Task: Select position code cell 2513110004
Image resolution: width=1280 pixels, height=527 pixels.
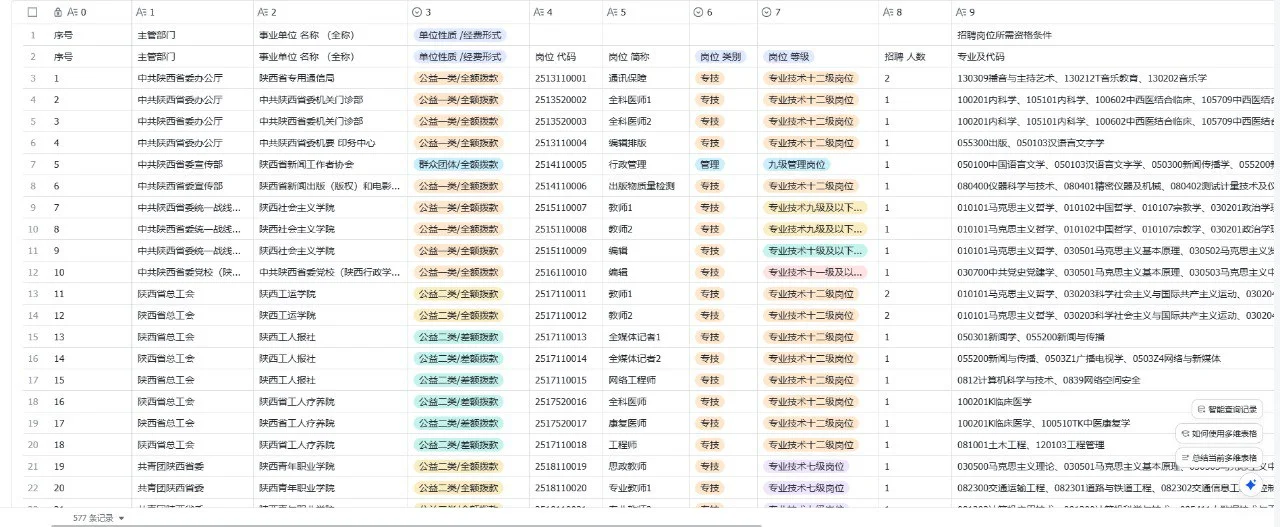Action: [565, 142]
